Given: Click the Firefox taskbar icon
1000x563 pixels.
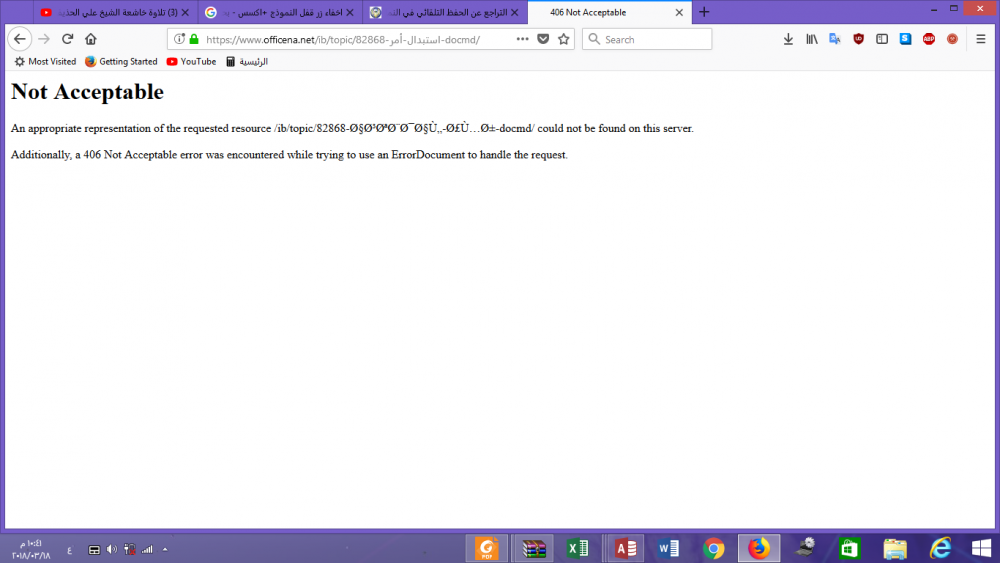Looking at the screenshot, I should tap(759, 548).
